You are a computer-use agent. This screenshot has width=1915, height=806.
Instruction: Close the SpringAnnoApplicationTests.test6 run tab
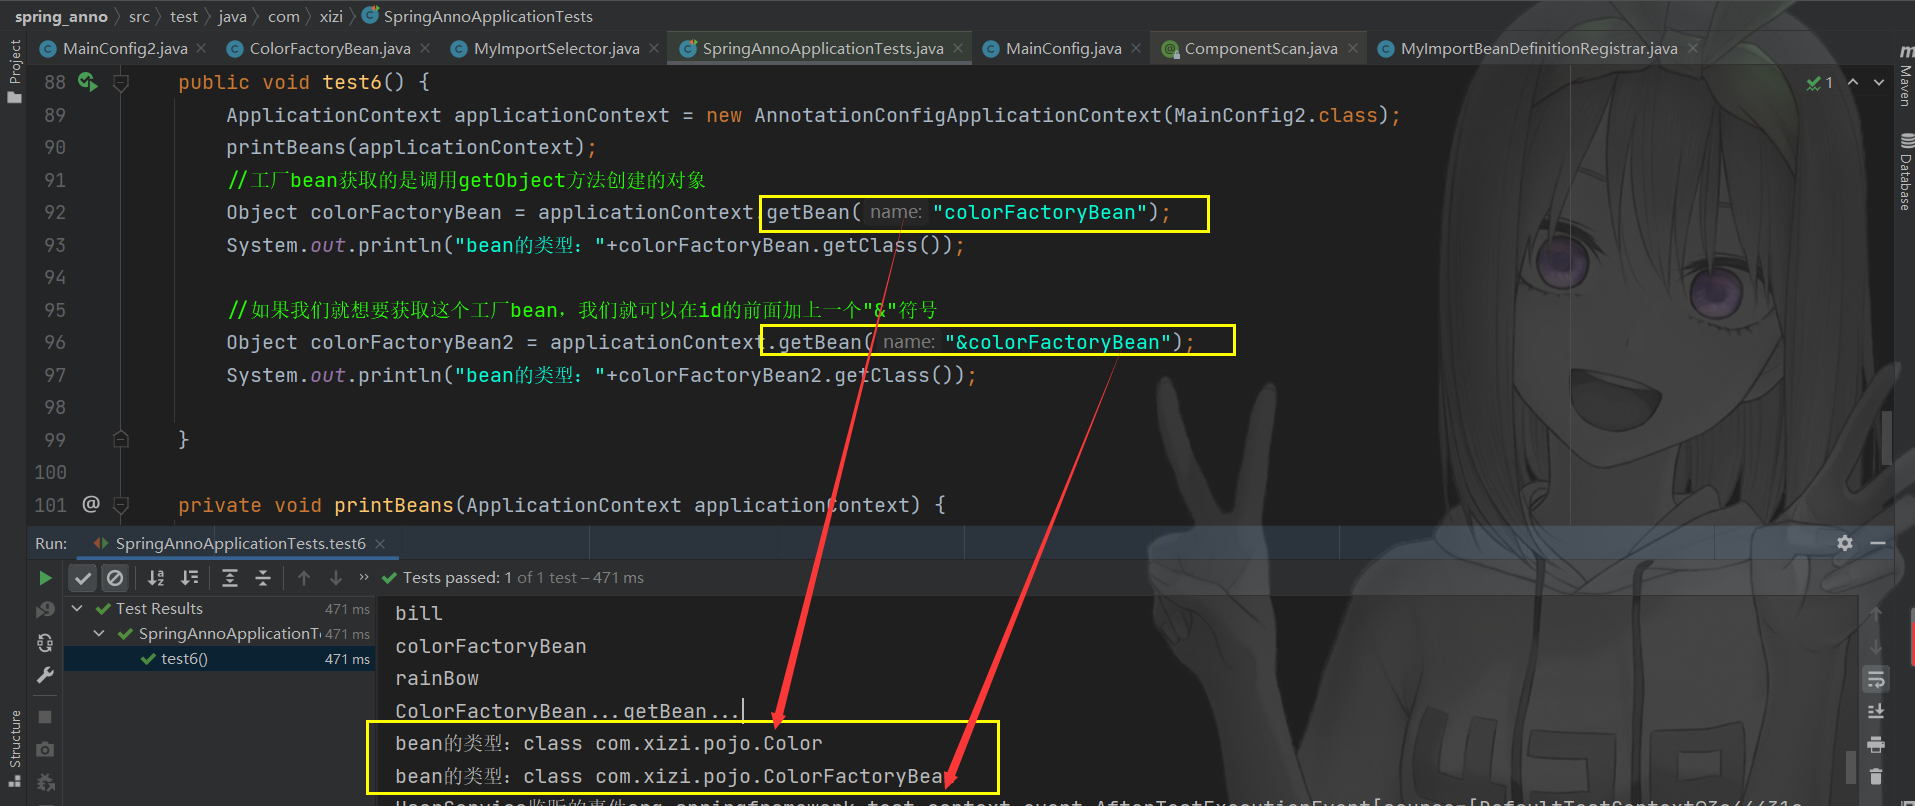(x=380, y=544)
